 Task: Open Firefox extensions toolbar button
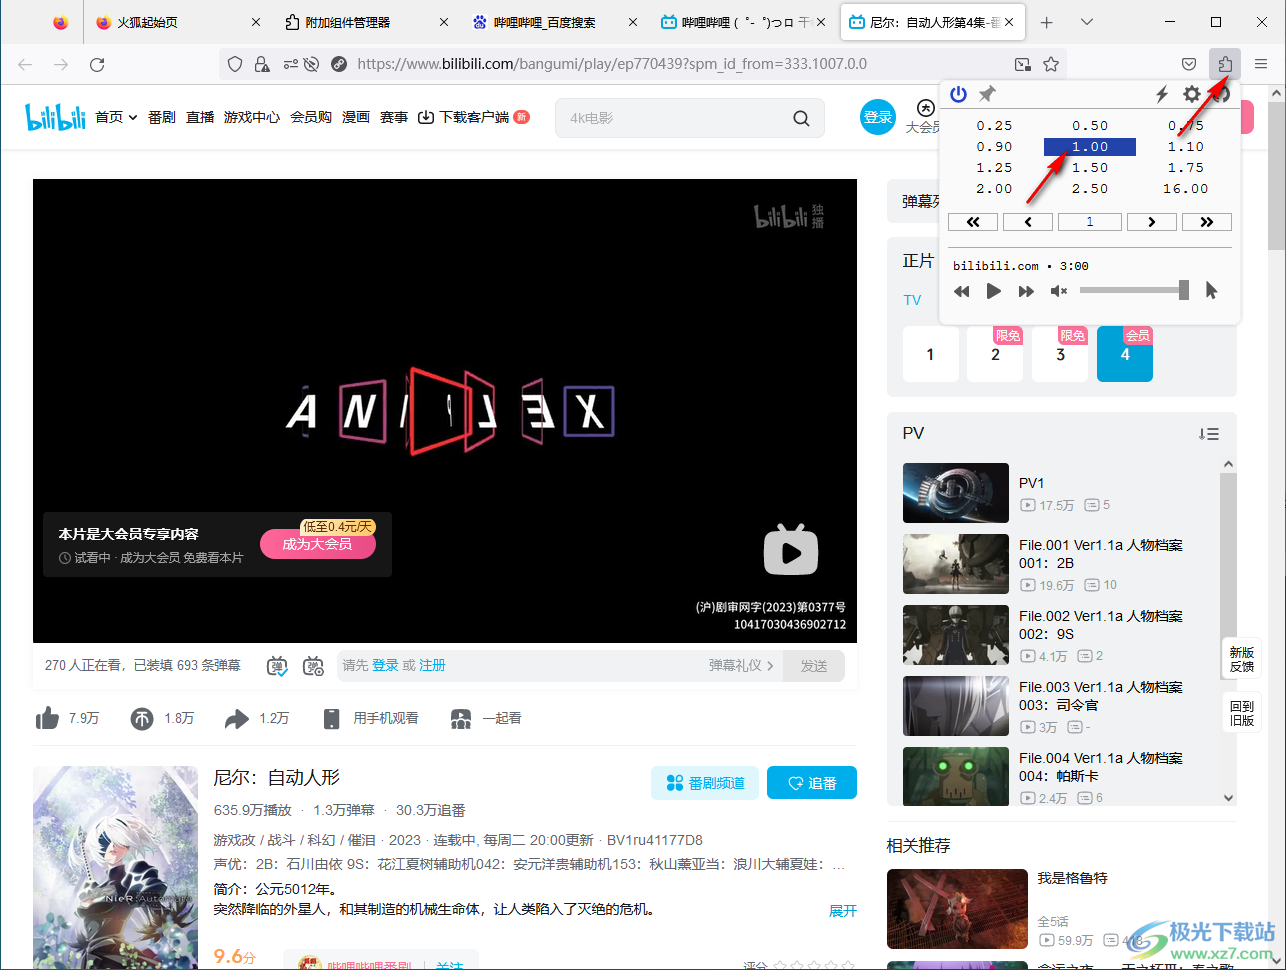point(1225,64)
